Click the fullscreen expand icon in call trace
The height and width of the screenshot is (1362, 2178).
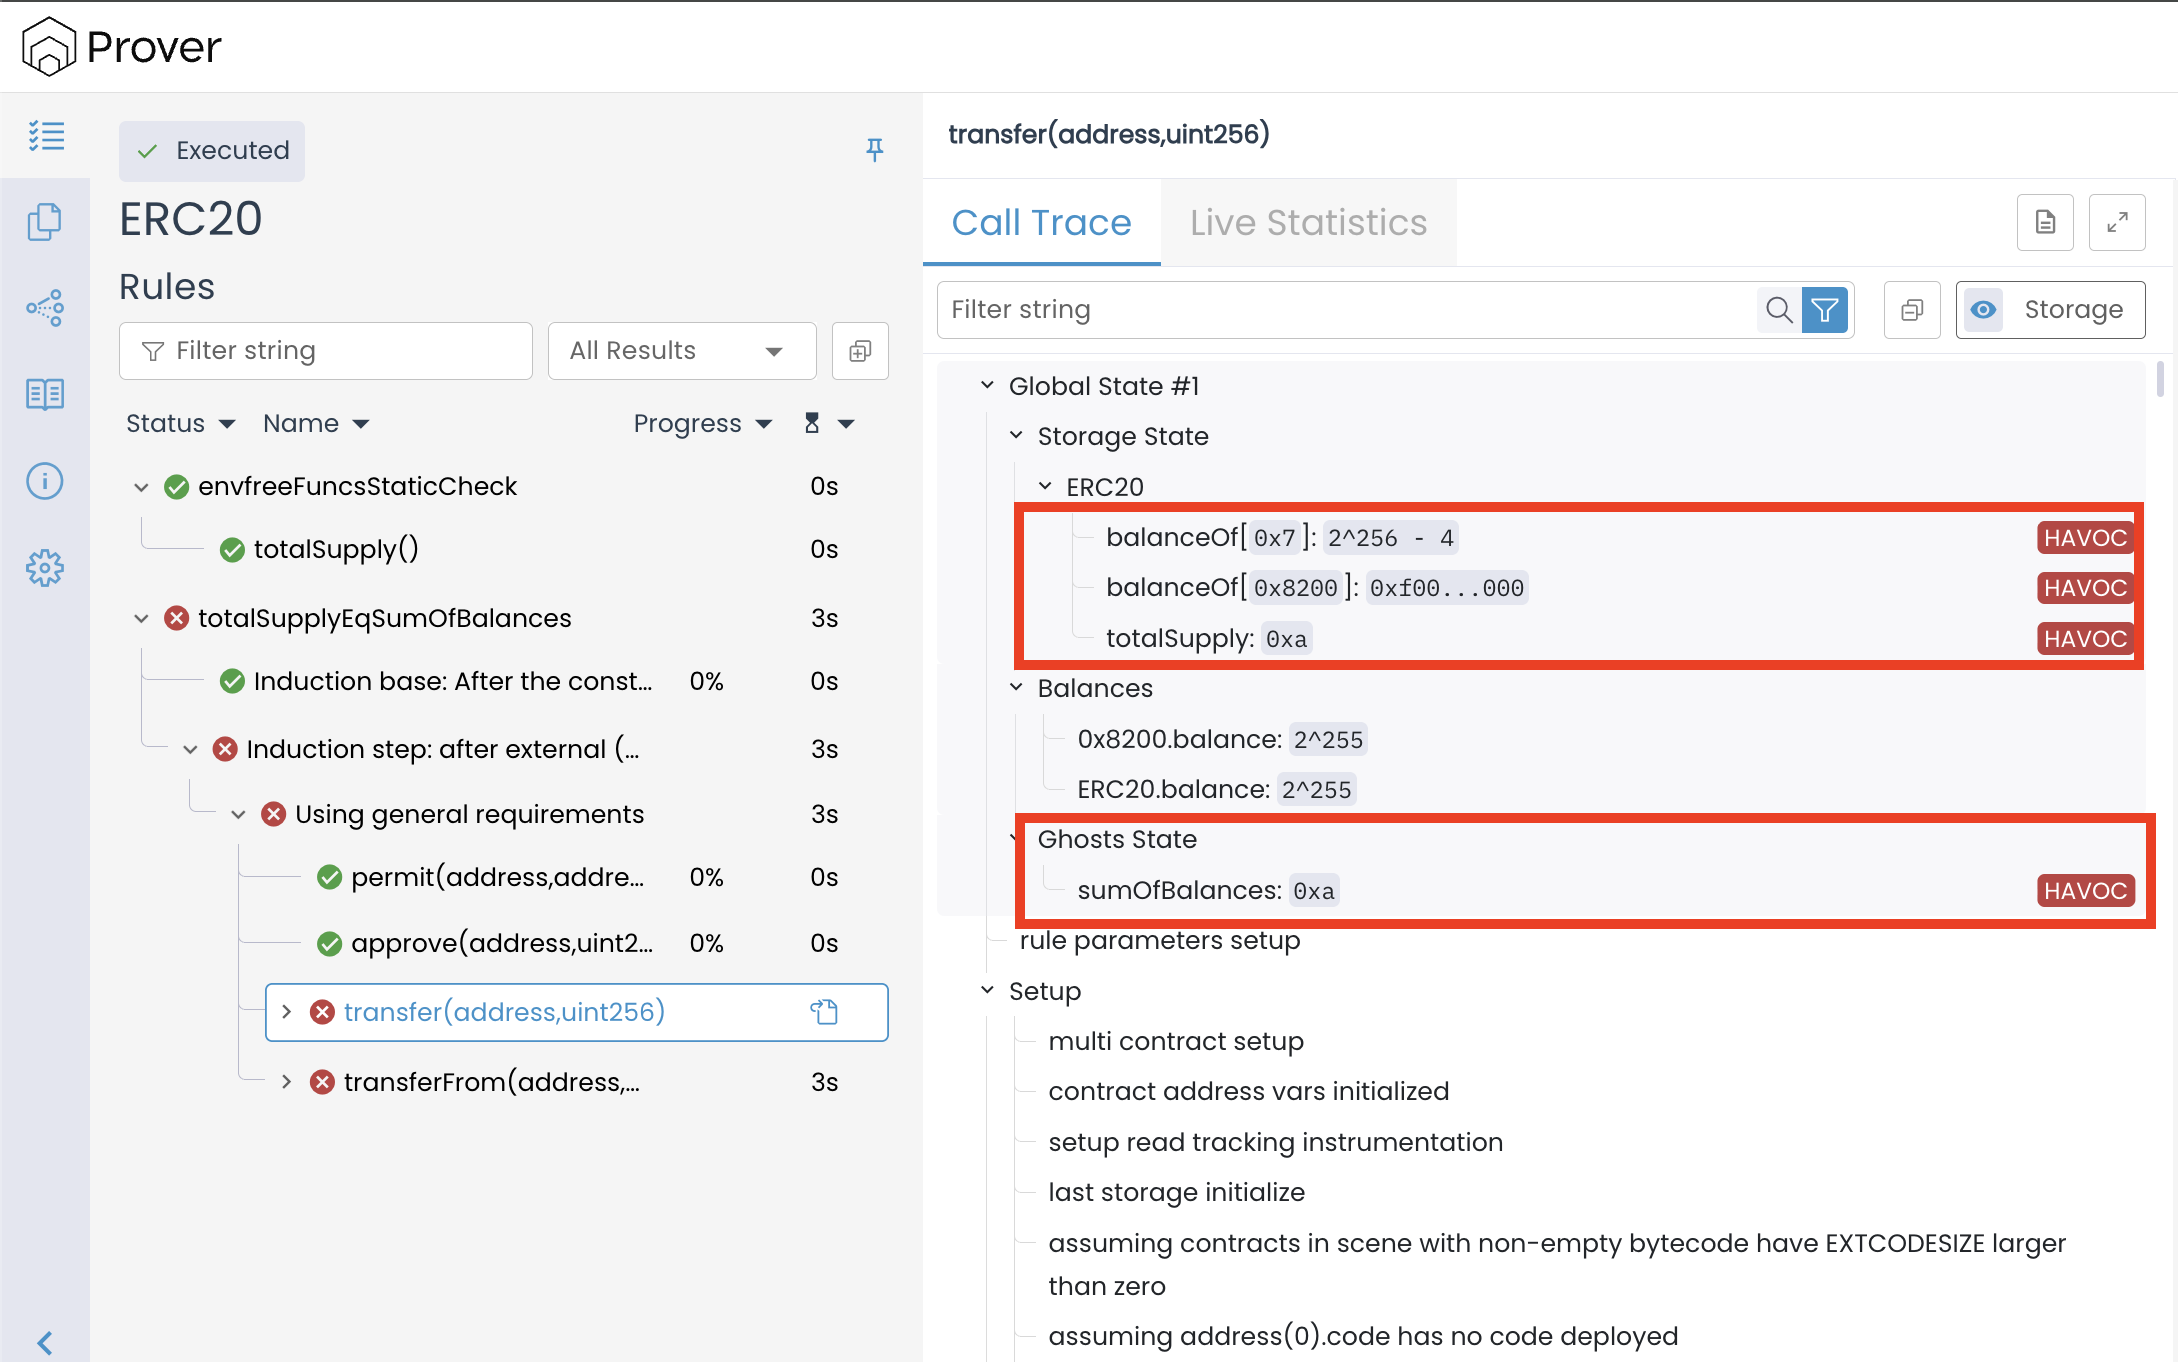click(2116, 222)
